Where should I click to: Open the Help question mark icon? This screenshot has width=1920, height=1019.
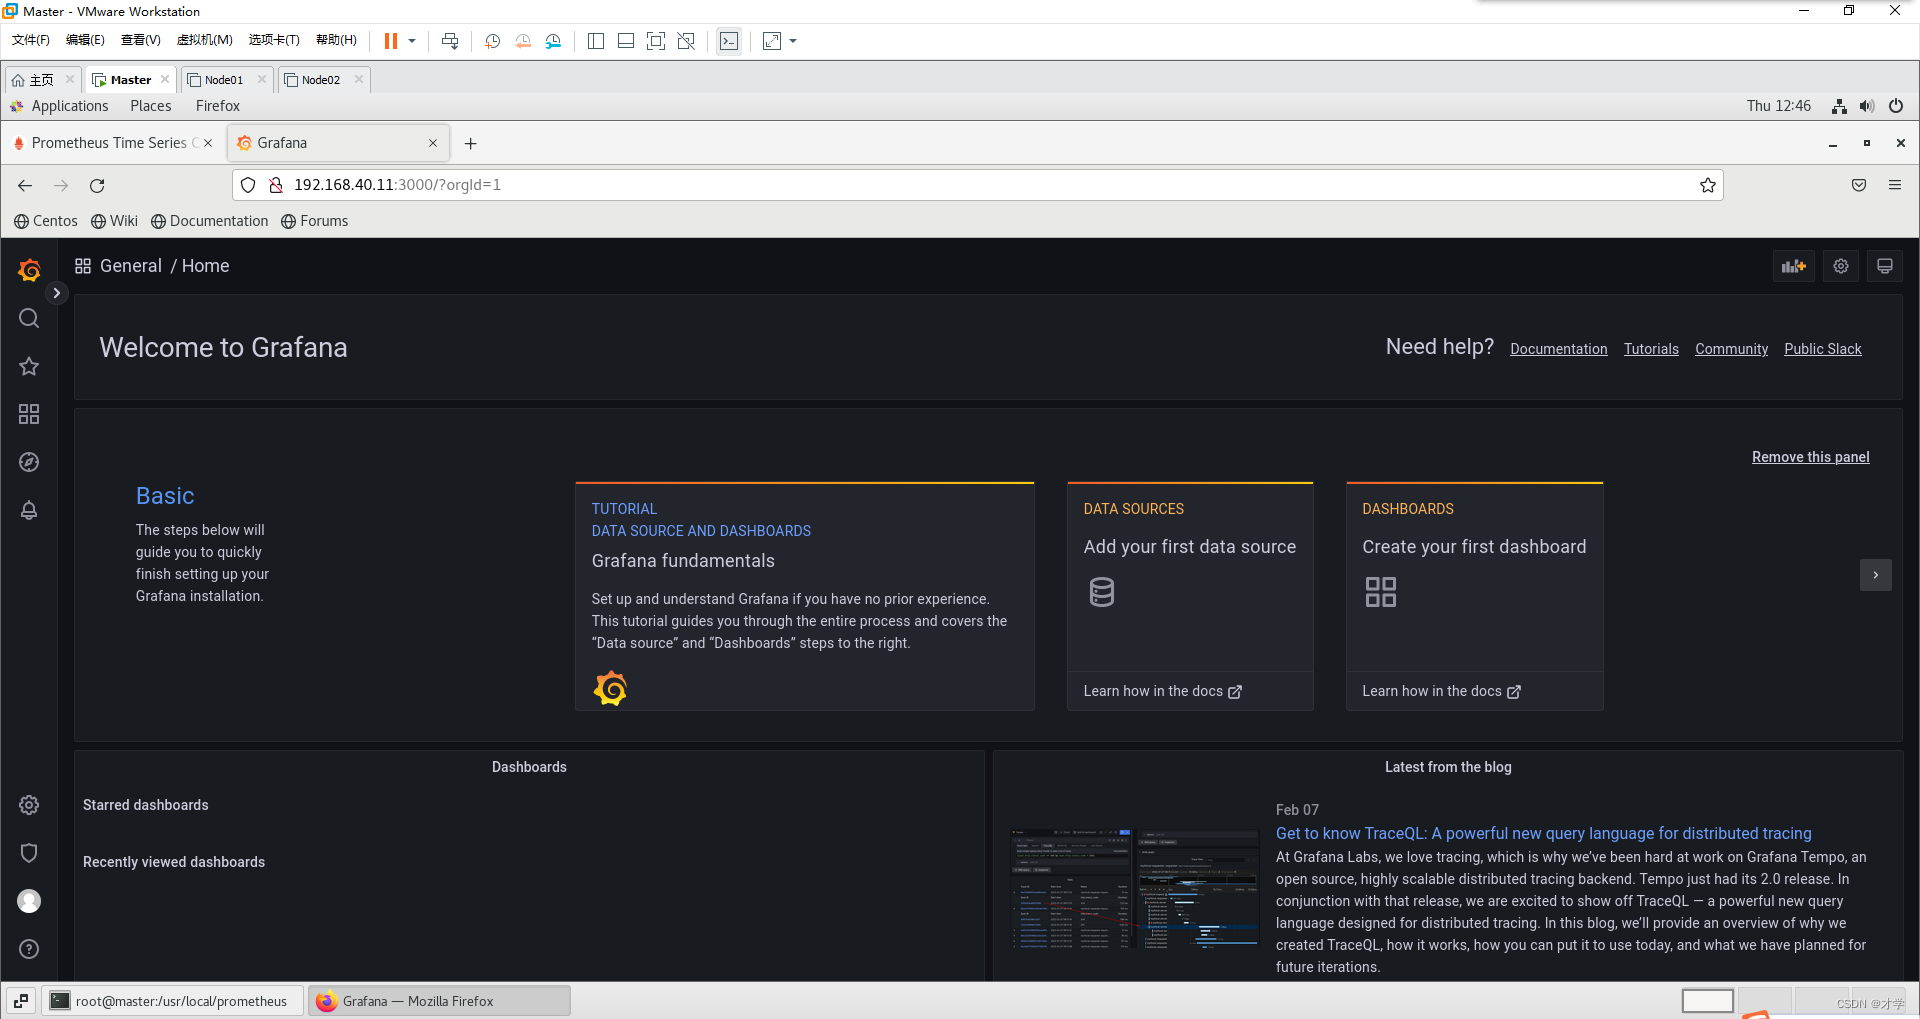(x=29, y=949)
